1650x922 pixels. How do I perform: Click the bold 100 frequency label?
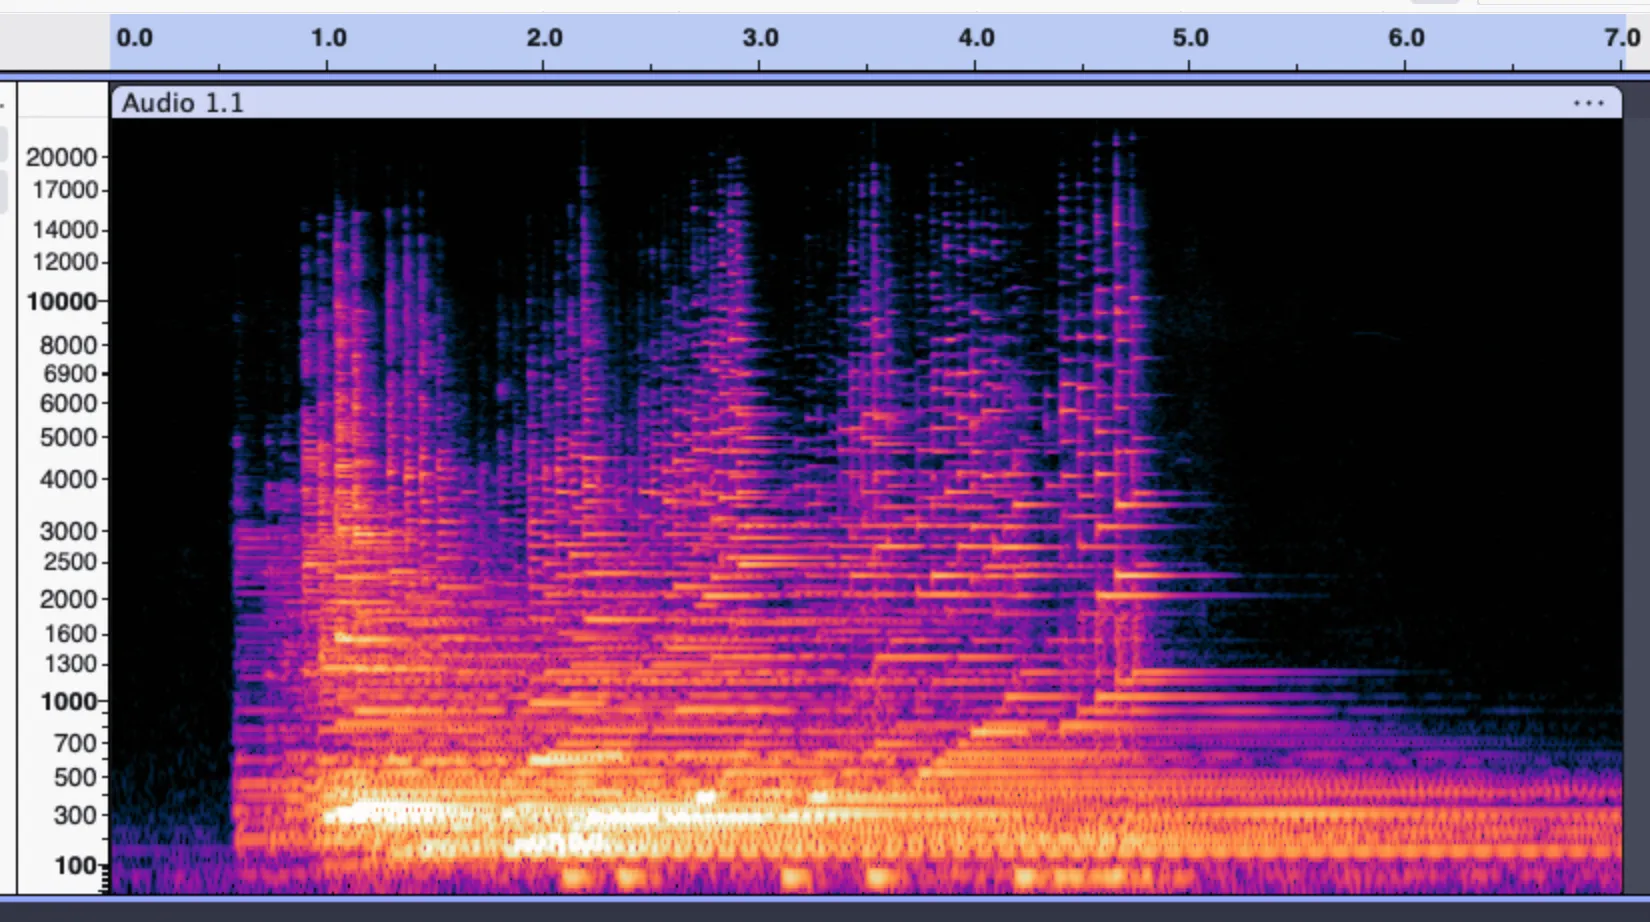tap(76, 866)
